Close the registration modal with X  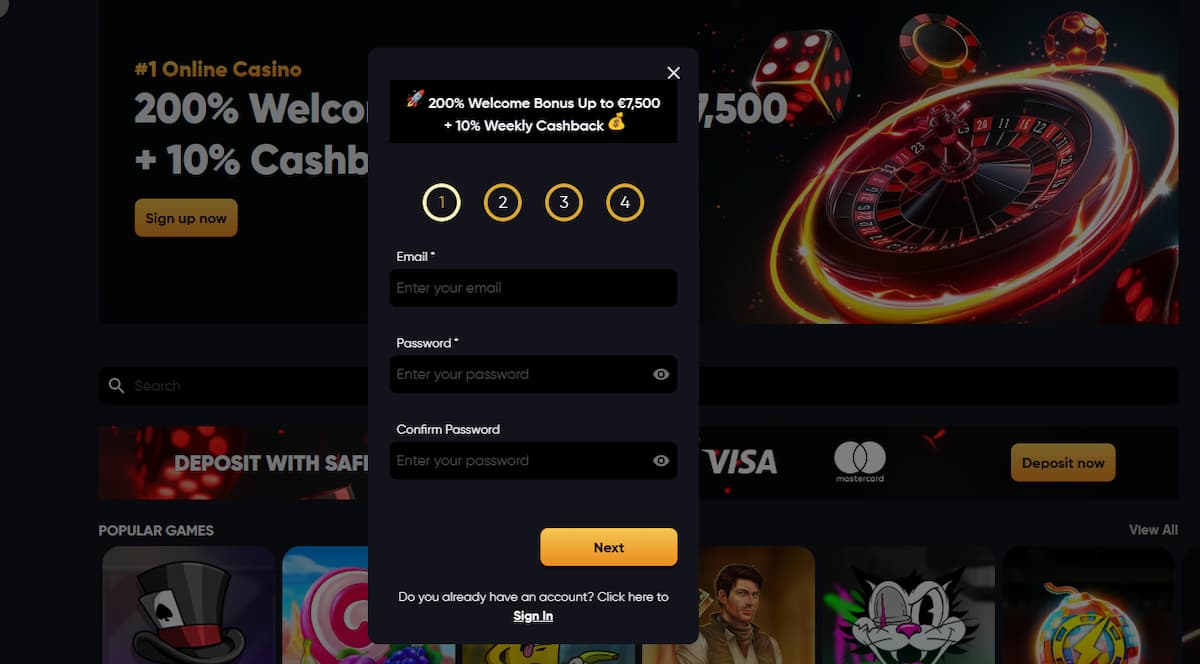[673, 73]
